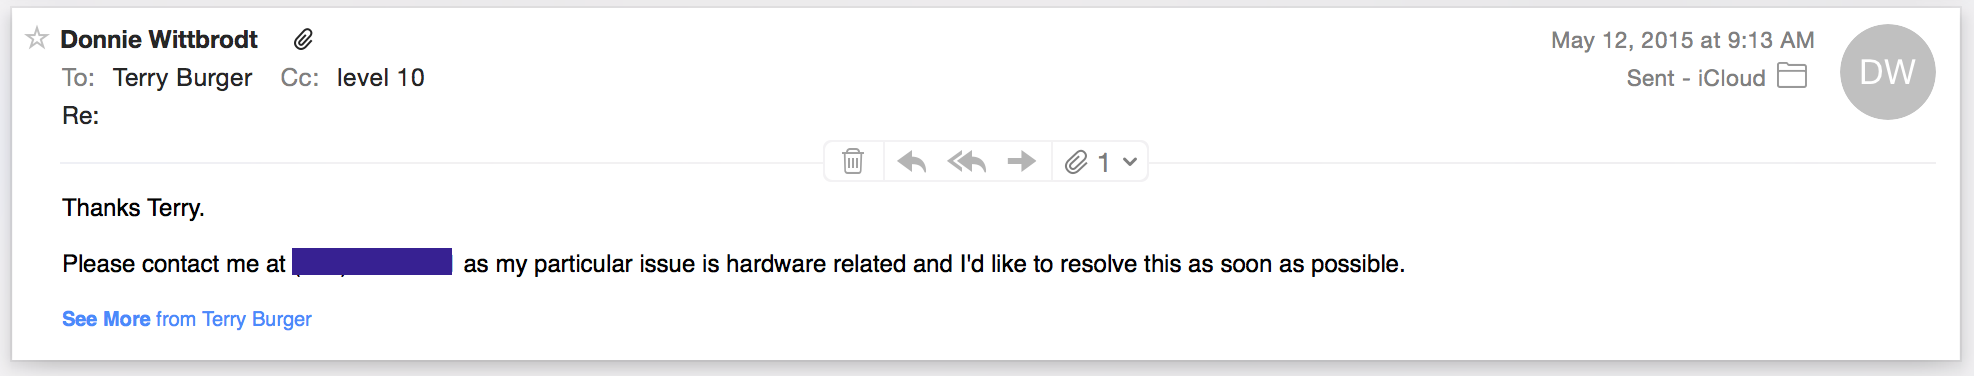This screenshot has width=1974, height=376.
Task: Click the Thanks Terry message text
Action: coord(133,208)
